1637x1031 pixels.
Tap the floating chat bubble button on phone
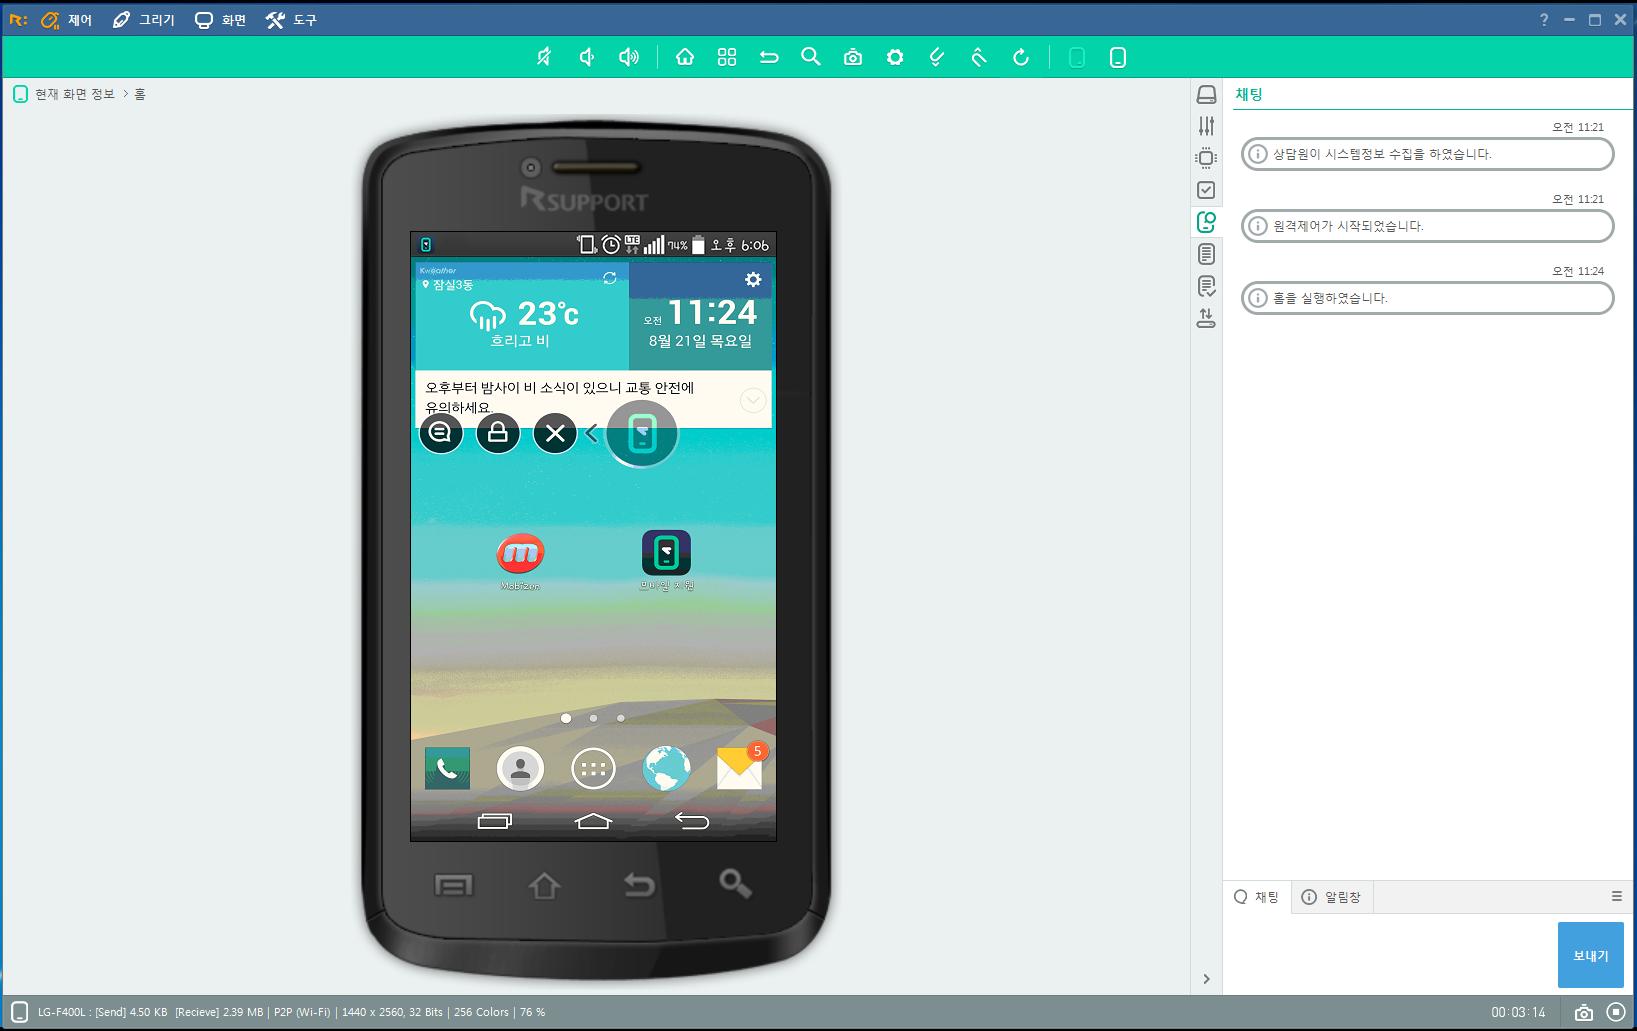[441, 433]
